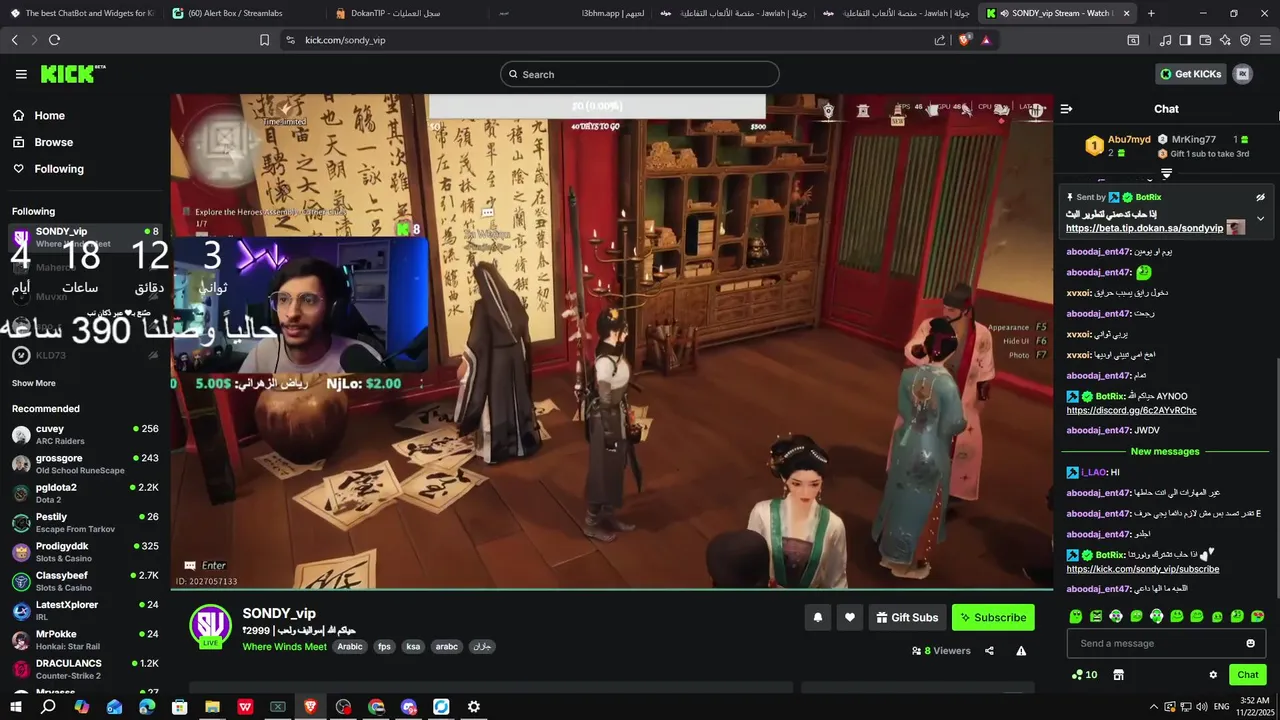This screenshot has height=720, width=1280.
Task: Open the browser main menu
Action: (1266, 40)
